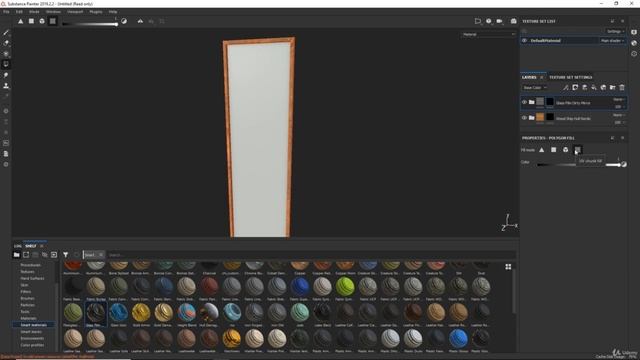The image size is (640, 360).
Task: Open Texture Set List Settings dropdown
Action: [615, 31]
